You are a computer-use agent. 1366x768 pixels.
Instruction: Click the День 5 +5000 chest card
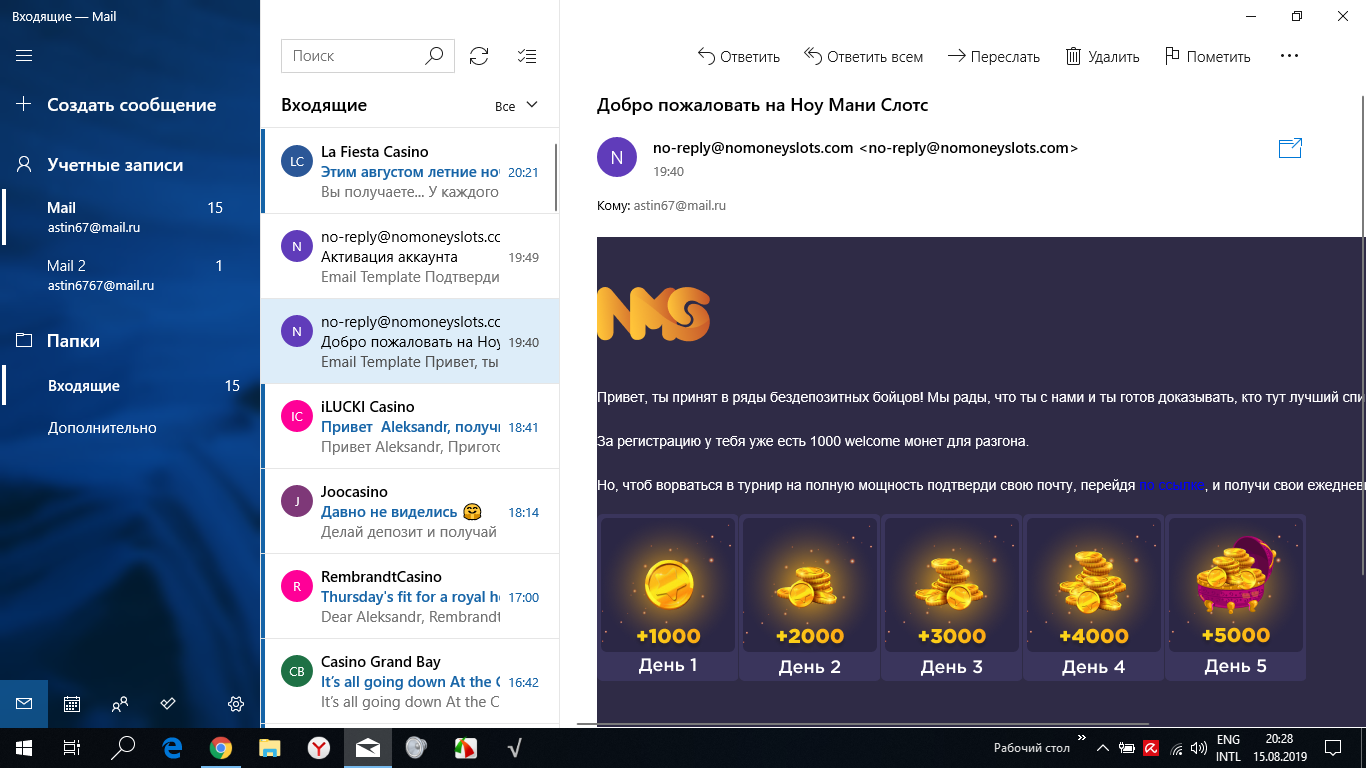(x=1236, y=598)
